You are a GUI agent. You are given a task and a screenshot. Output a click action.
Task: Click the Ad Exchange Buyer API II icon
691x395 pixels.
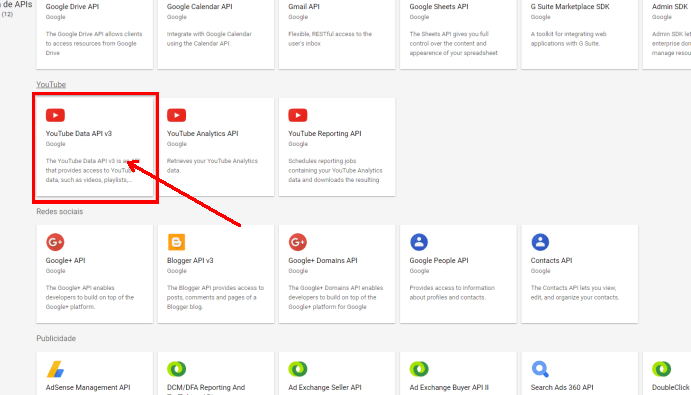click(419, 369)
